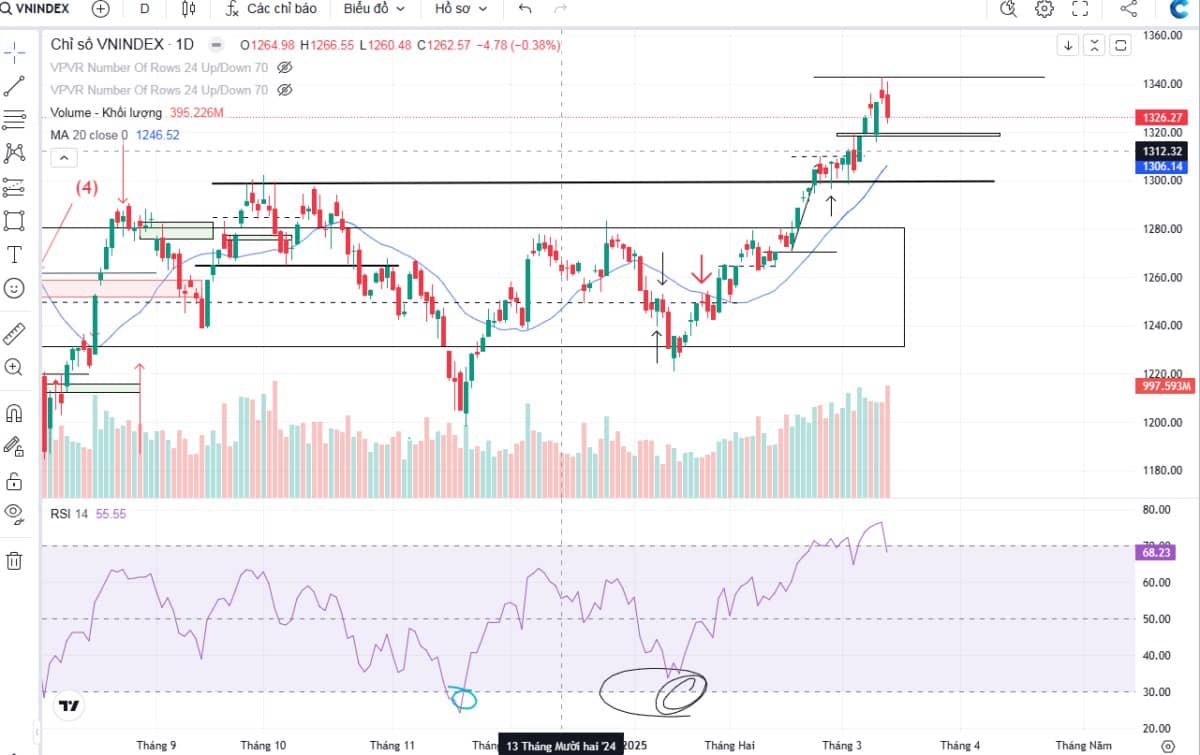Hide all drawings with eye icon
The image size is (1200, 755).
click(x=14, y=514)
